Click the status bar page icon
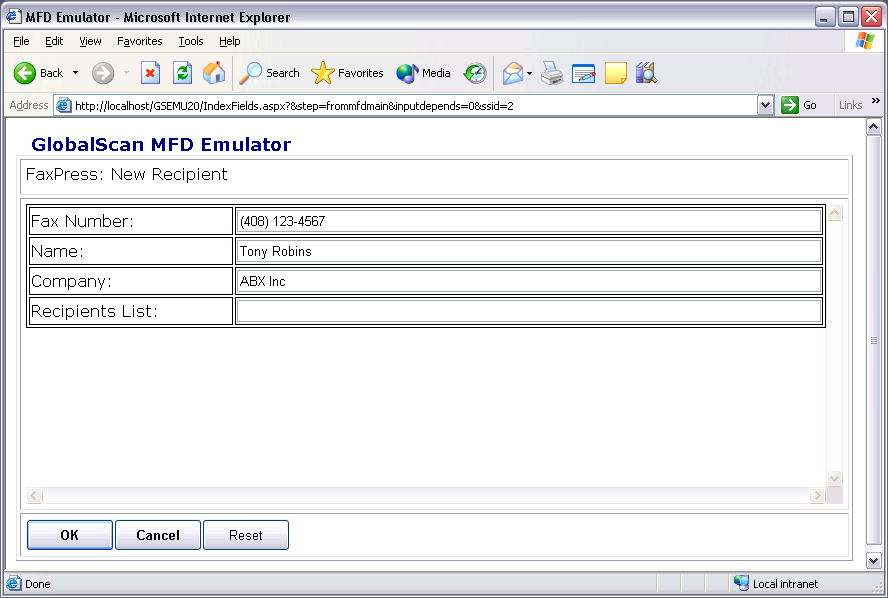The width and height of the screenshot is (888, 598). tap(14, 583)
